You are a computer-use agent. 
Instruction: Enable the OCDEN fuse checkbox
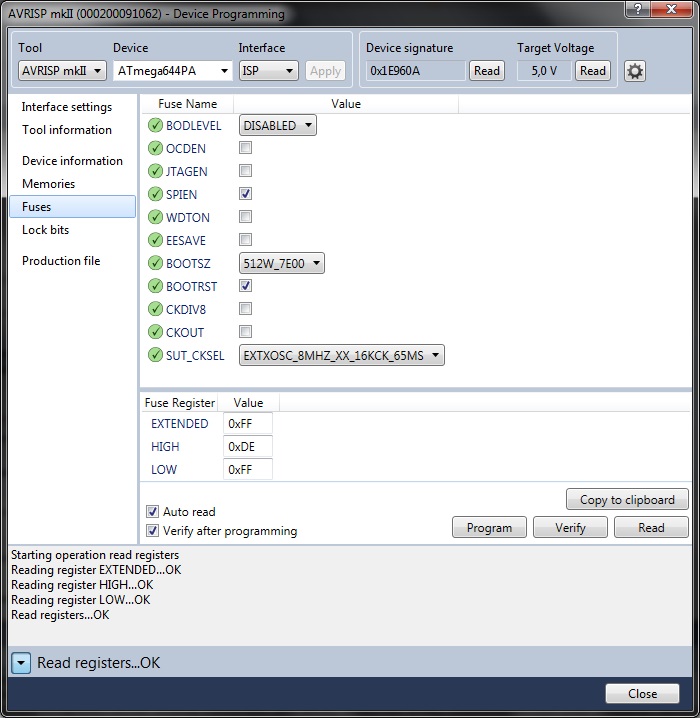[245, 148]
